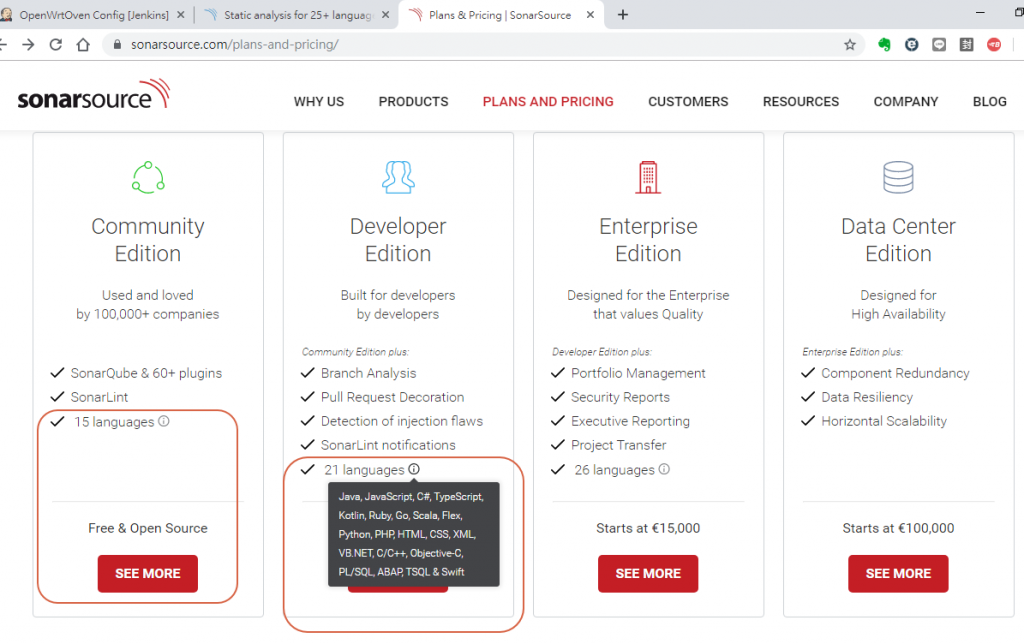Click the info icon beside 15 languages

(164, 421)
